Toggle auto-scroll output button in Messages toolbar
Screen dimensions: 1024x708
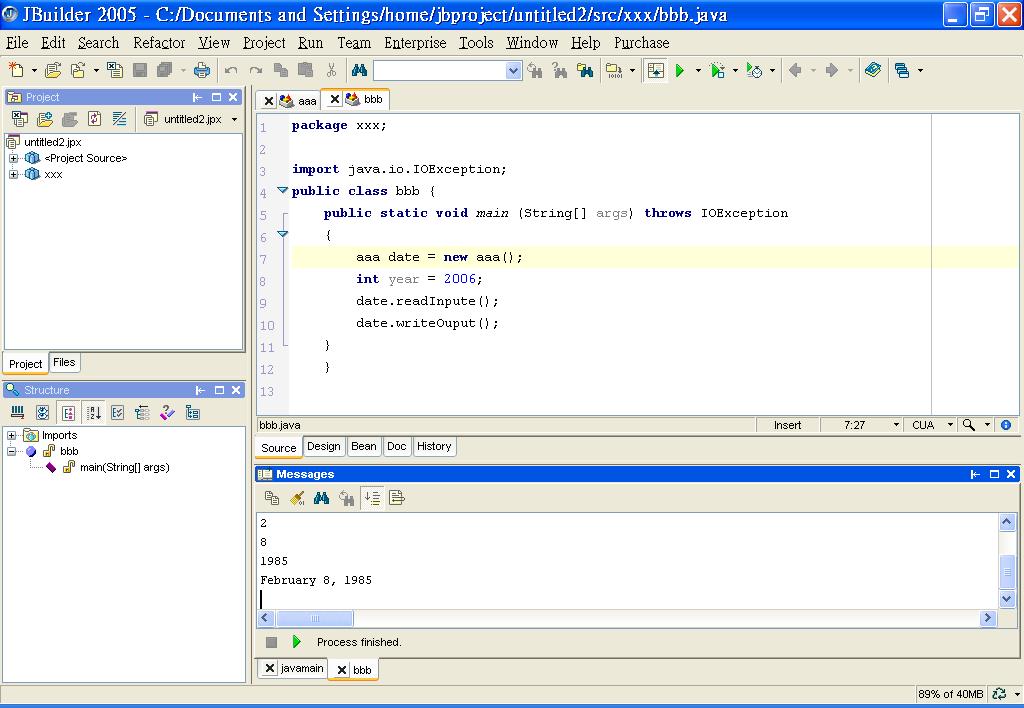[x=372, y=498]
